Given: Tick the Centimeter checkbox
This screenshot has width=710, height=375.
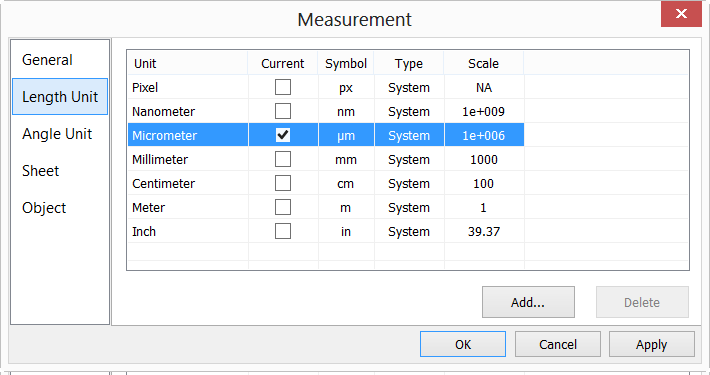Looking at the screenshot, I should click(283, 183).
